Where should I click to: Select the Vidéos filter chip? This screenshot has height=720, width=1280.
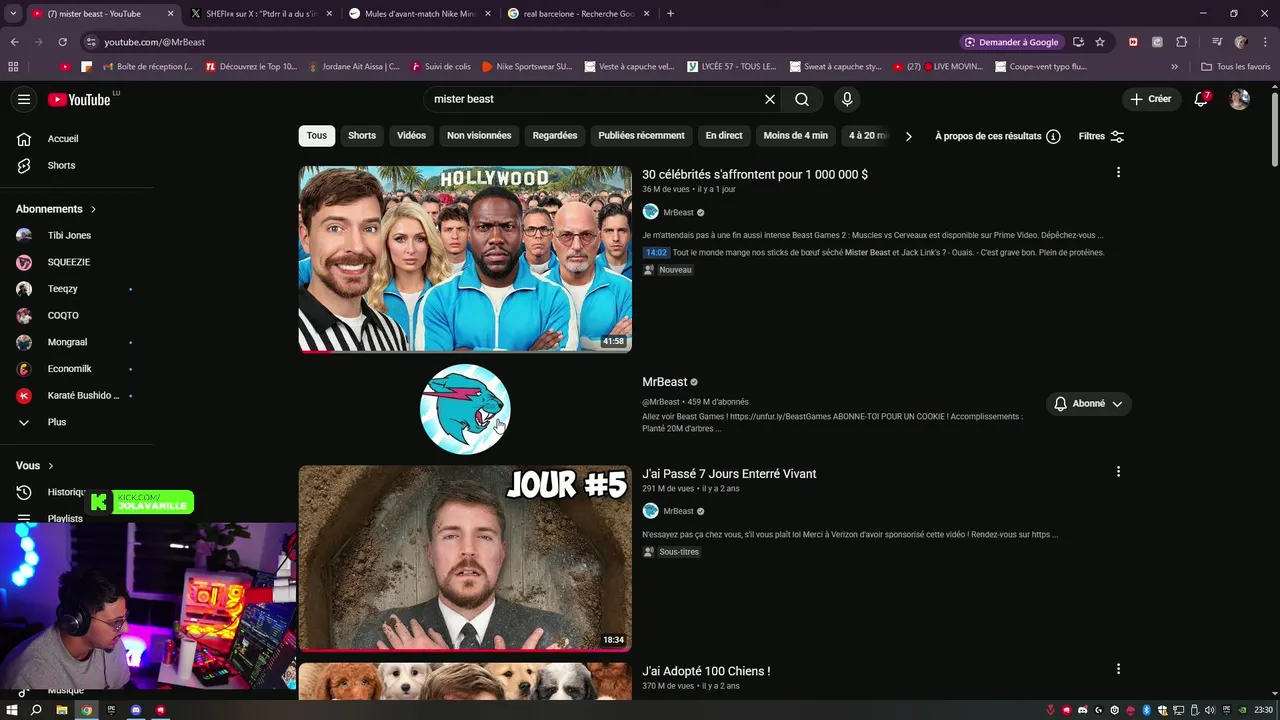point(411,136)
